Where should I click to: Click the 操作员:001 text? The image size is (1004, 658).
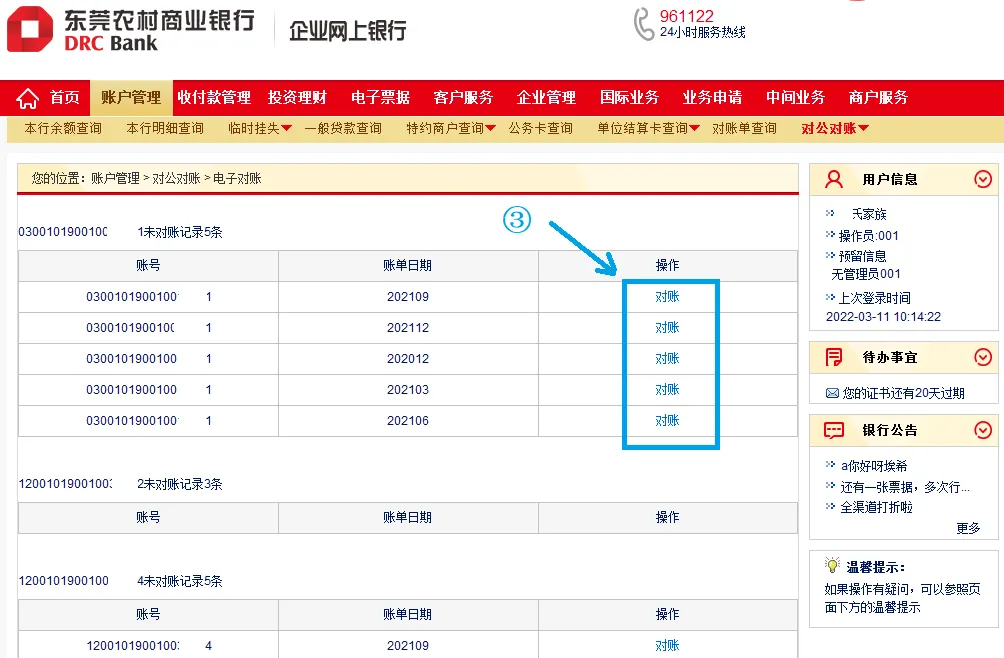pos(869,236)
